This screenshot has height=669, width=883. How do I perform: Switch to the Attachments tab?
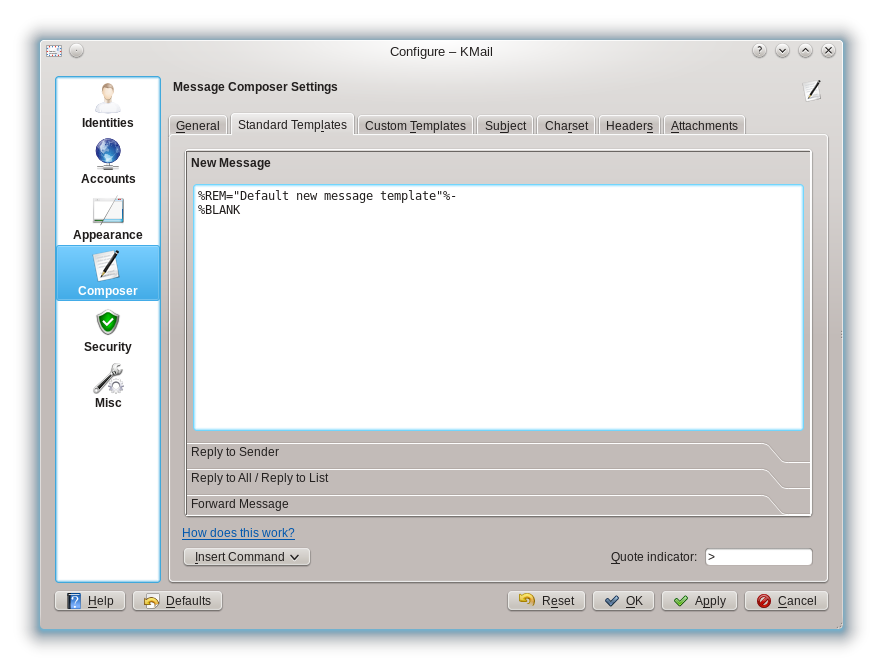click(704, 124)
